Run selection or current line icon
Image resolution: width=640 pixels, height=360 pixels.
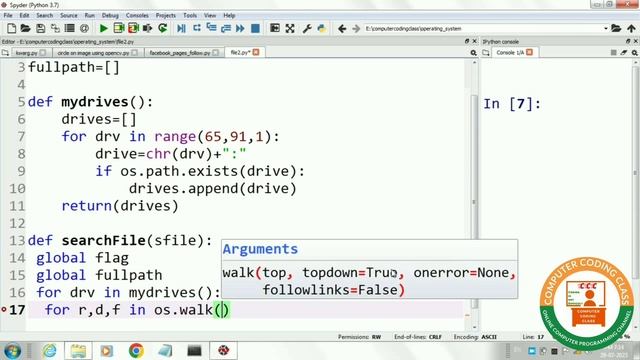pos(147,28)
